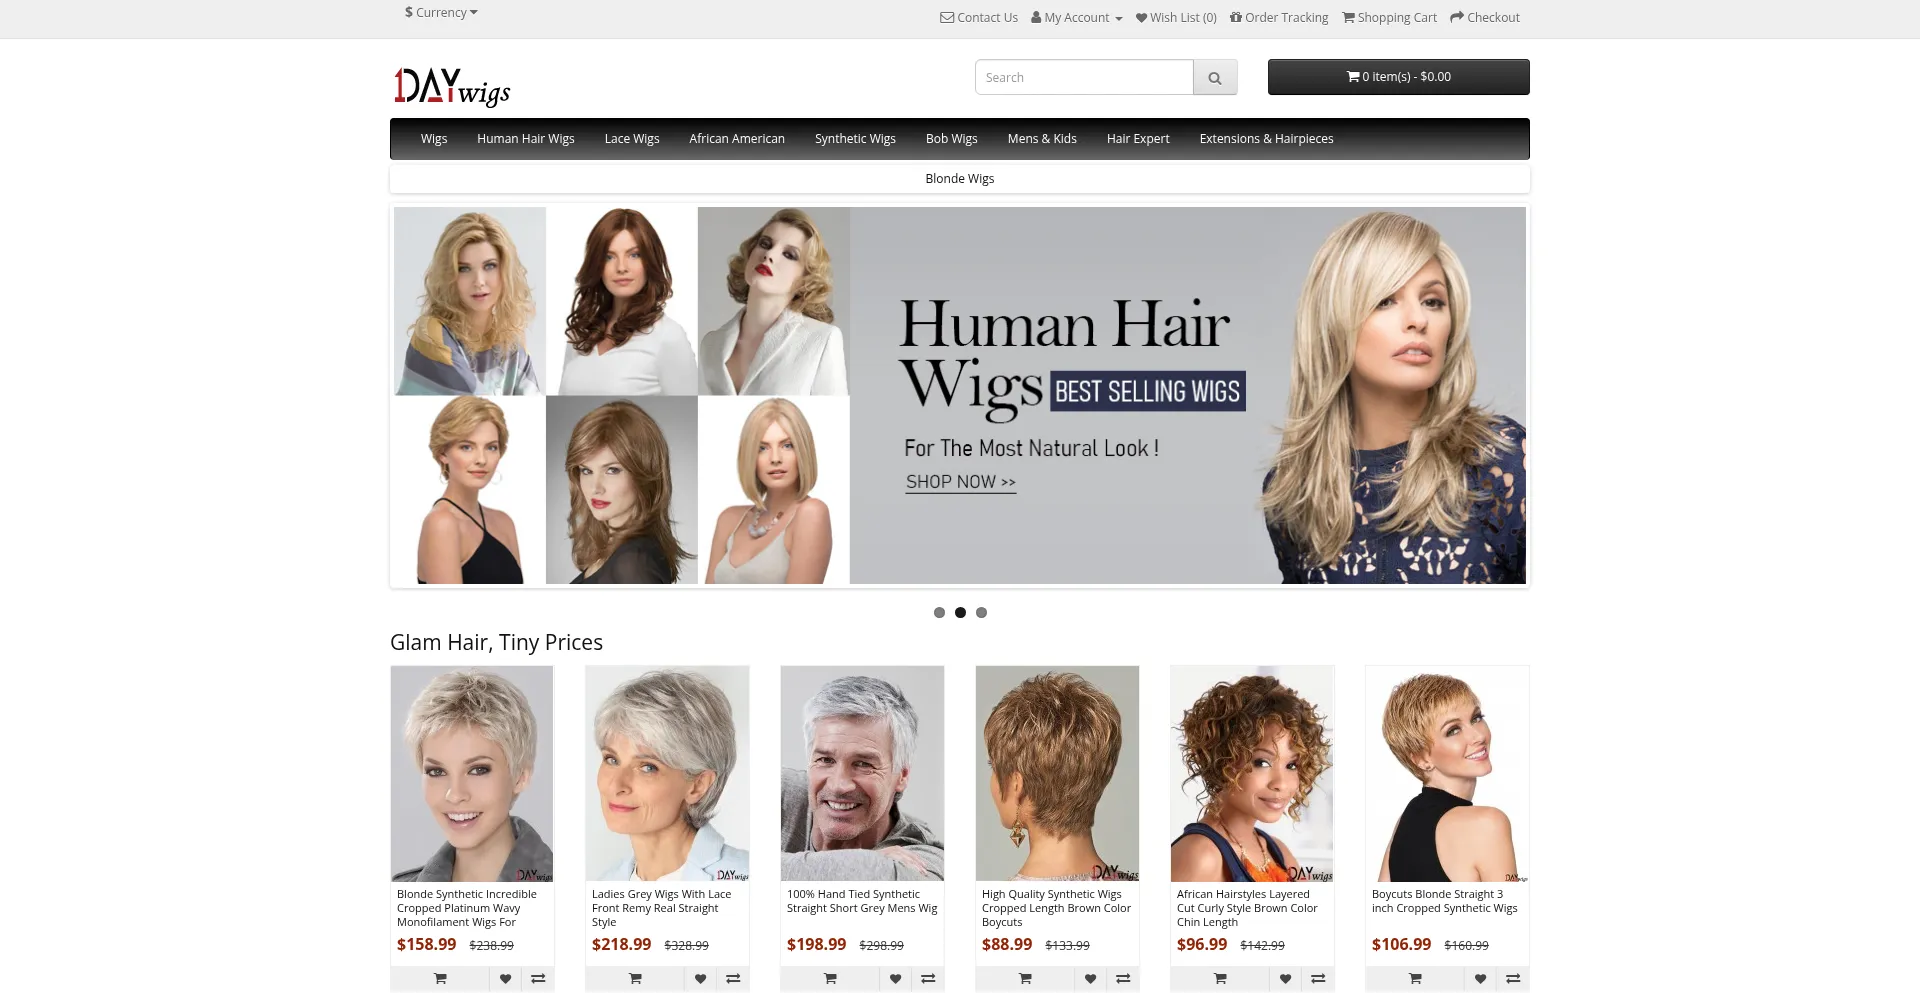Add Blonde Synthetic Cropped Platinum wig to cart
This screenshot has height=993, width=1920.
tap(440, 978)
